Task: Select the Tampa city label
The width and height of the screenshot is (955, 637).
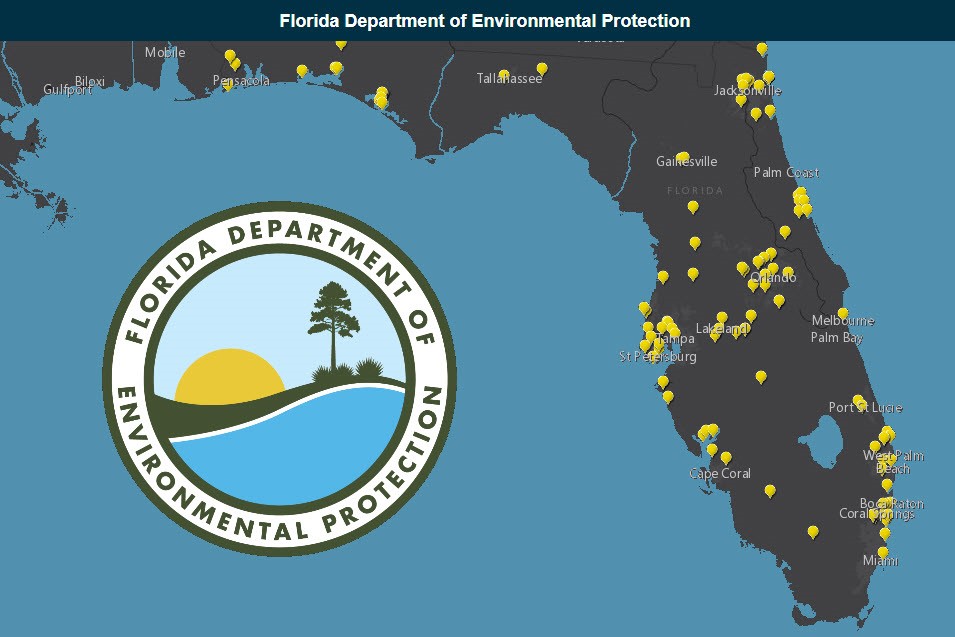Action: click(675, 339)
